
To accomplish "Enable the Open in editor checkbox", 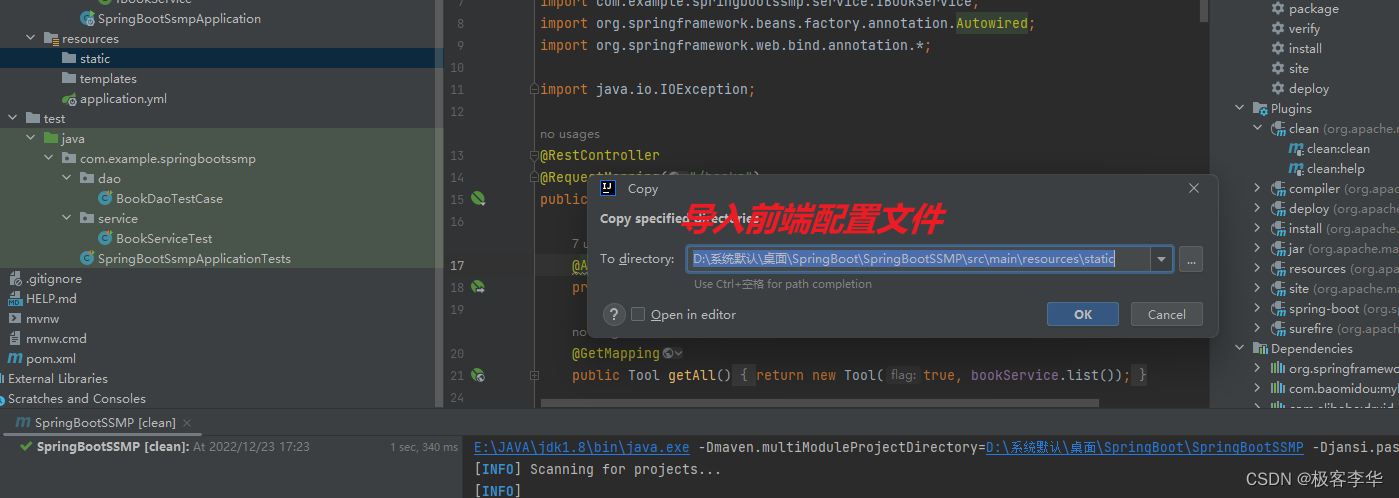I will click(x=638, y=314).
